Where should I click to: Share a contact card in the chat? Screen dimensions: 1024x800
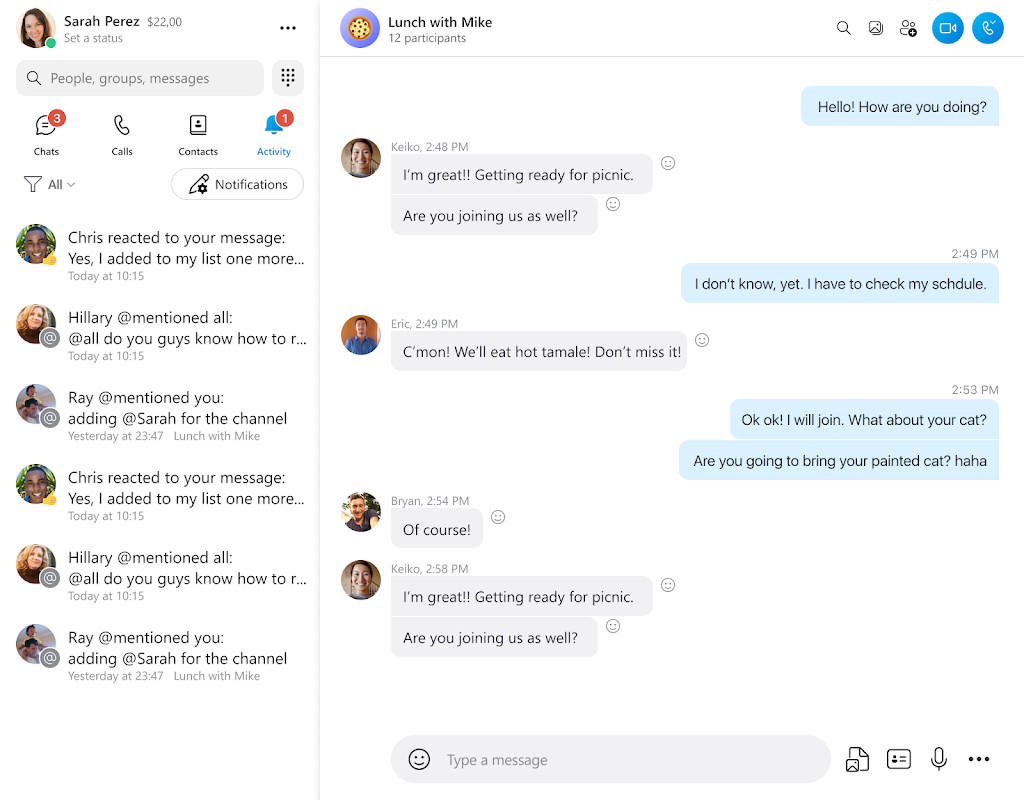click(898, 759)
